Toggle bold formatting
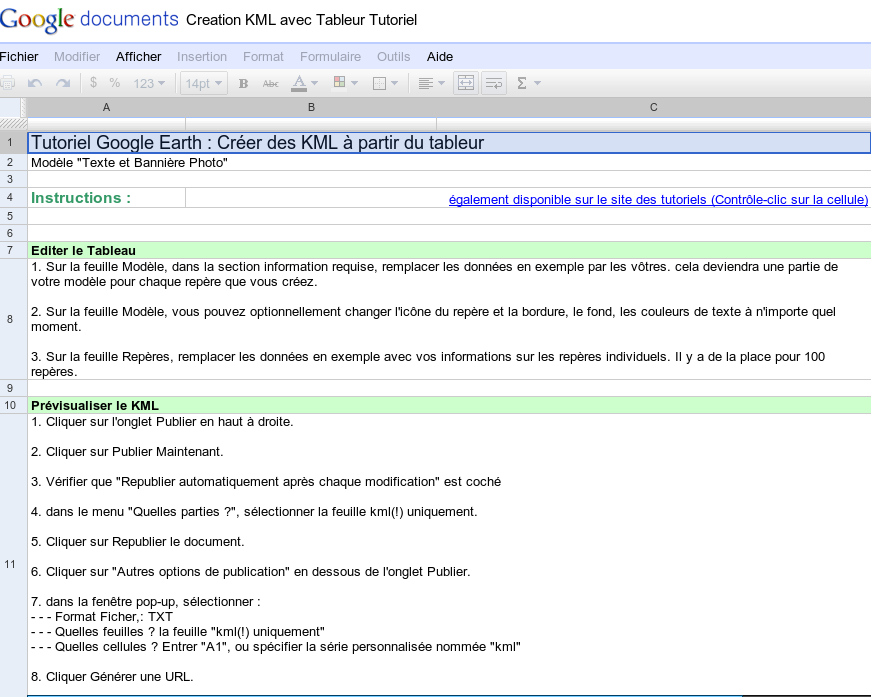This screenshot has width=871, height=697. [x=243, y=83]
